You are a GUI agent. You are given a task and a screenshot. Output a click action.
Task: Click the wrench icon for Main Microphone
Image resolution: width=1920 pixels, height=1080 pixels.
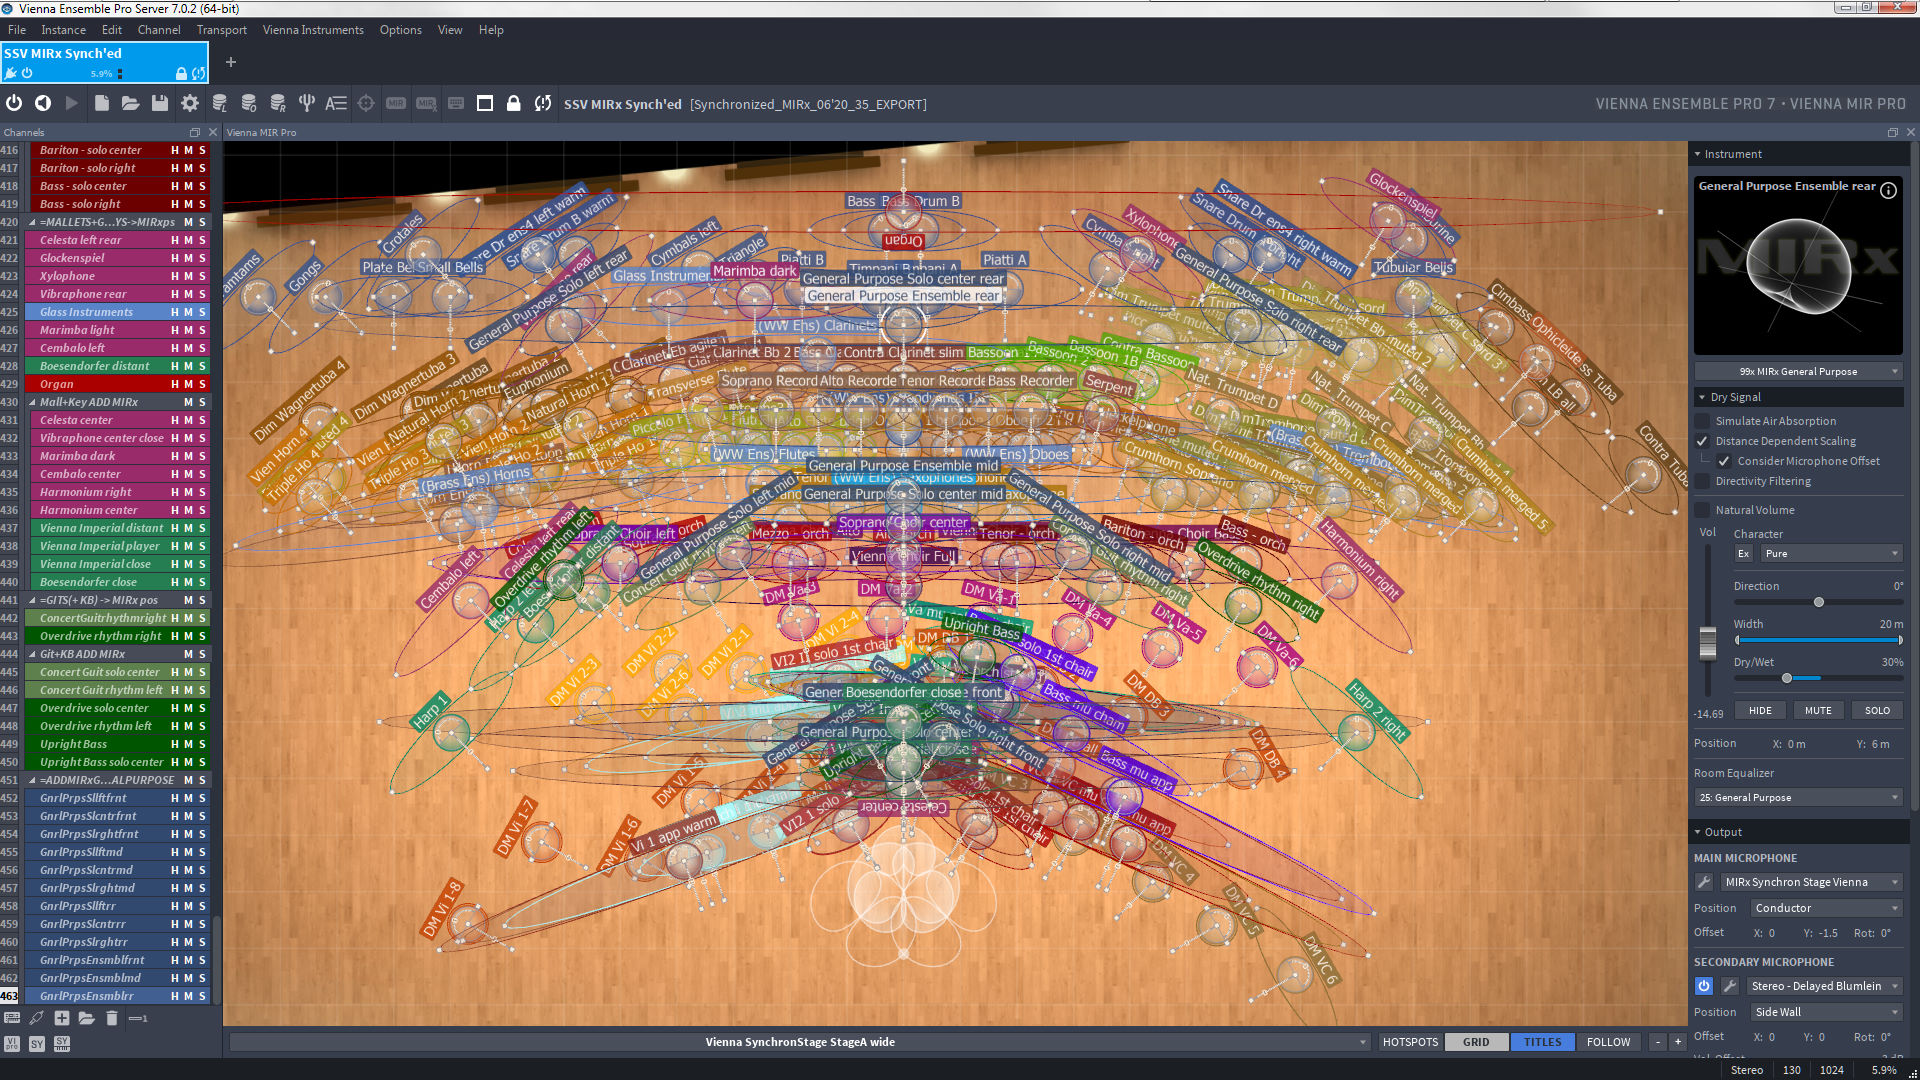(1704, 882)
